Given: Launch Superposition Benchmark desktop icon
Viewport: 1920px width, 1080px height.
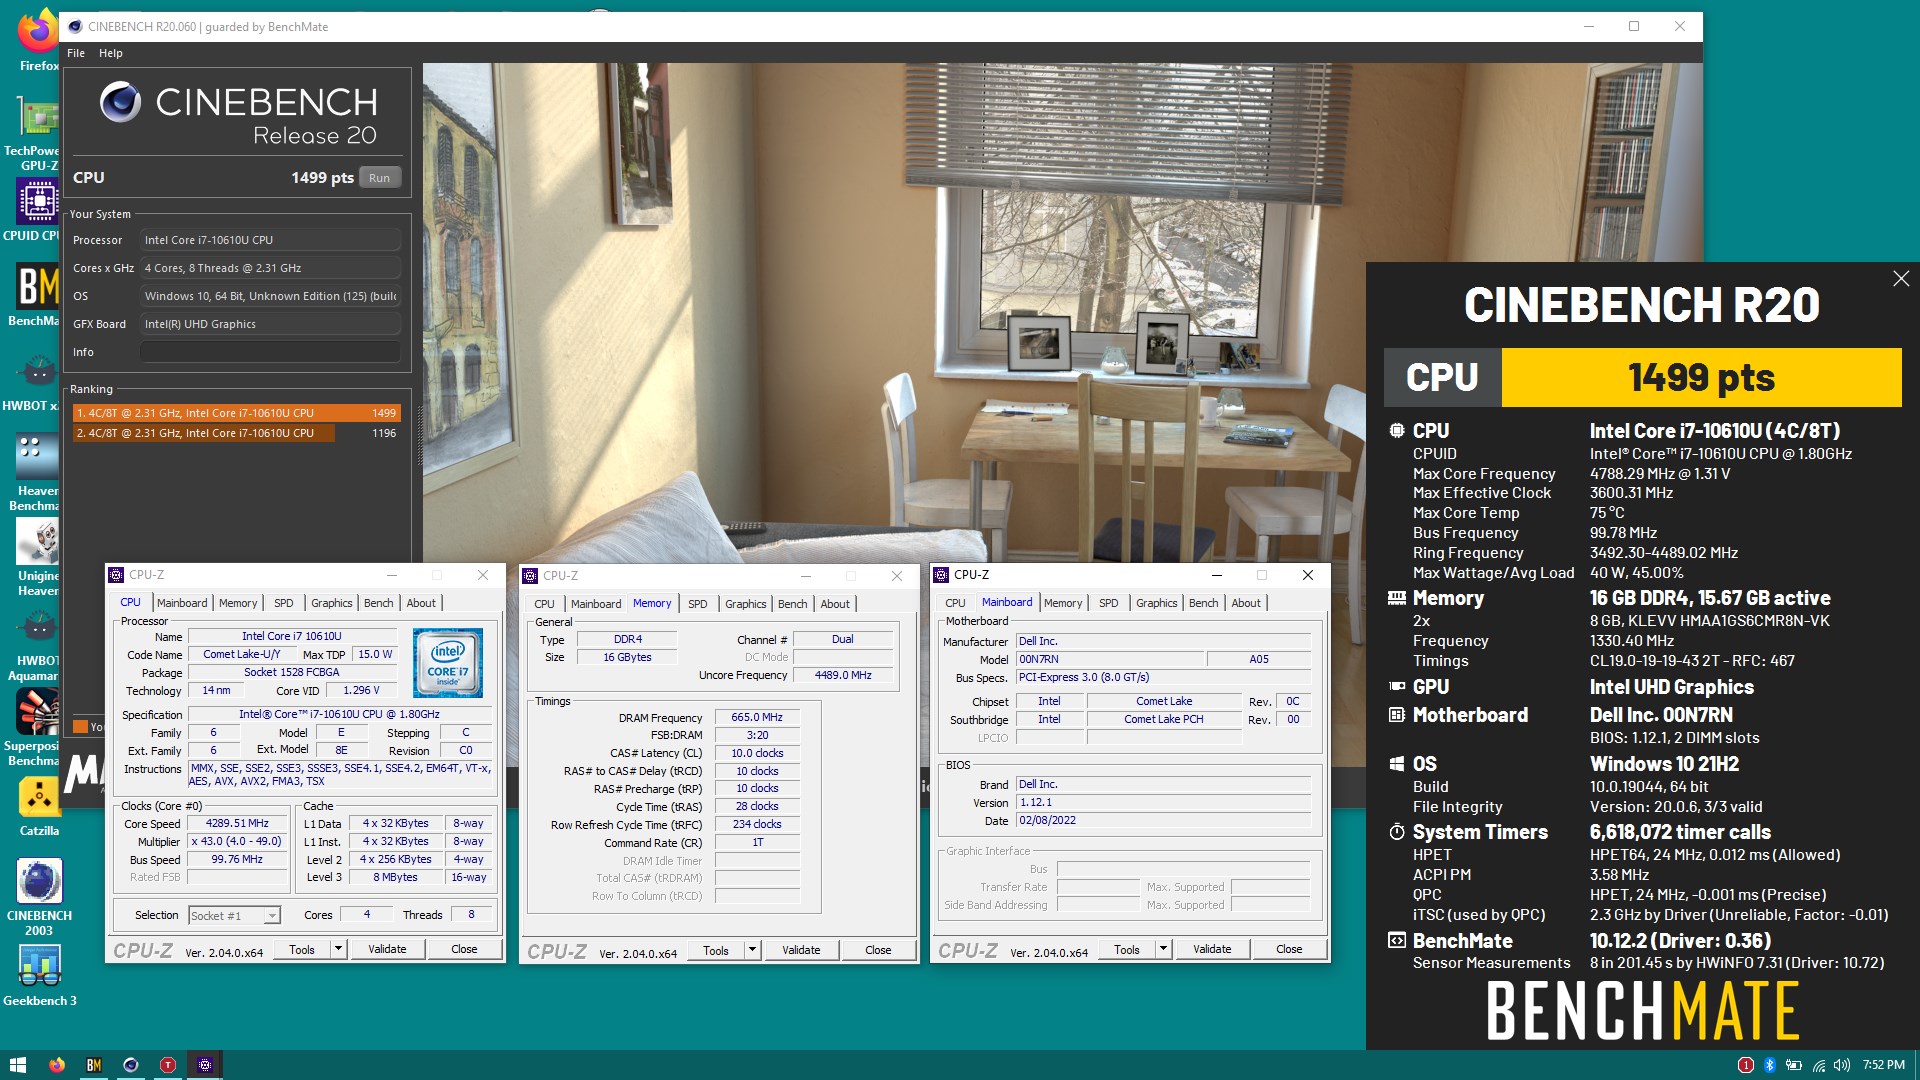Looking at the screenshot, I should [x=36, y=727].
